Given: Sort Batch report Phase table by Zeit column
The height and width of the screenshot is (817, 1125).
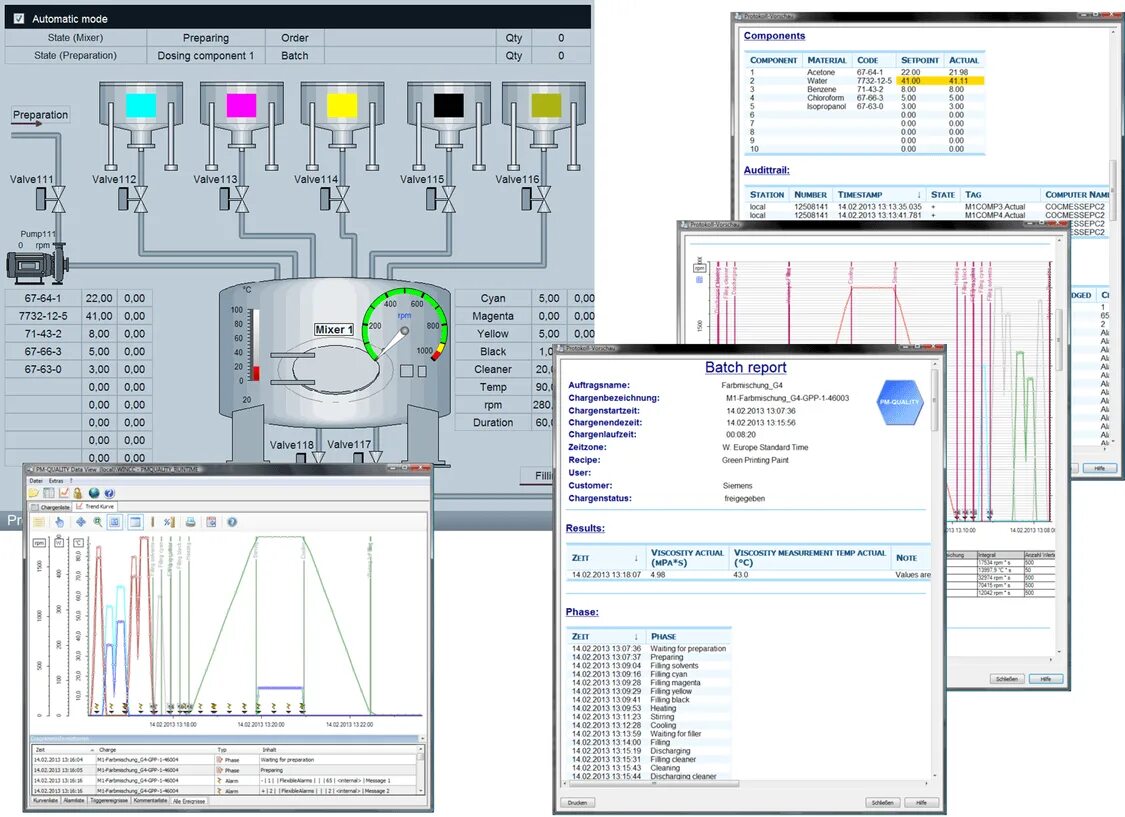Looking at the screenshot, I should click(606, 636).
